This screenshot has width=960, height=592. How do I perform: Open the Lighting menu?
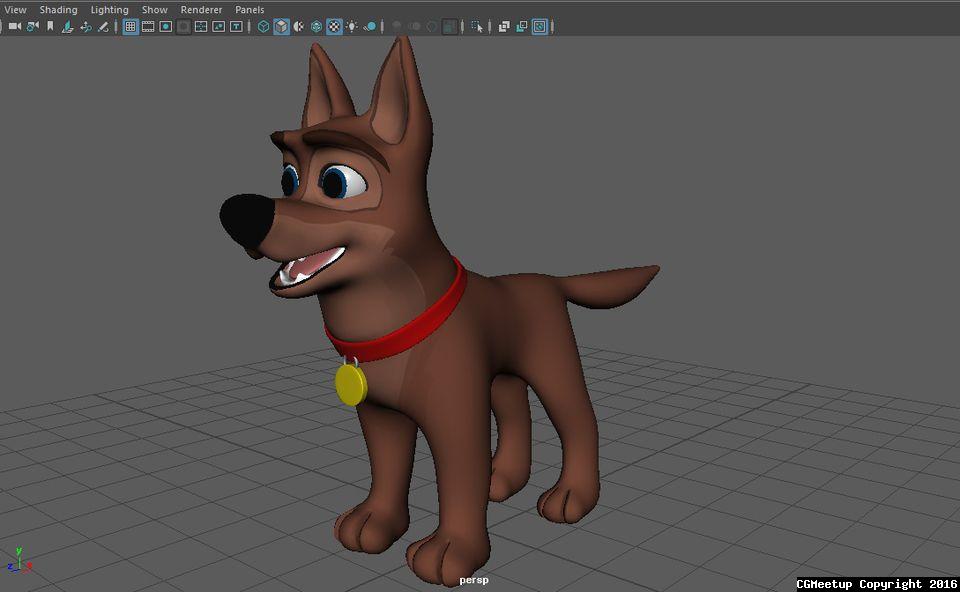[x=109, y=10]
